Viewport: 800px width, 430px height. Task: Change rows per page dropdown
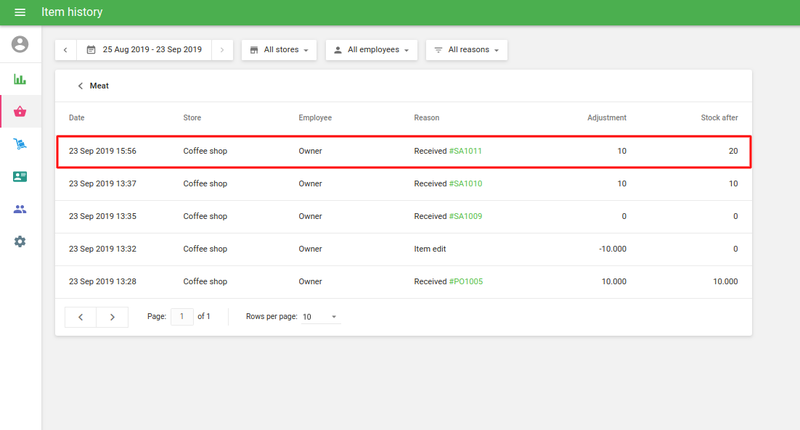click(320, 317)
